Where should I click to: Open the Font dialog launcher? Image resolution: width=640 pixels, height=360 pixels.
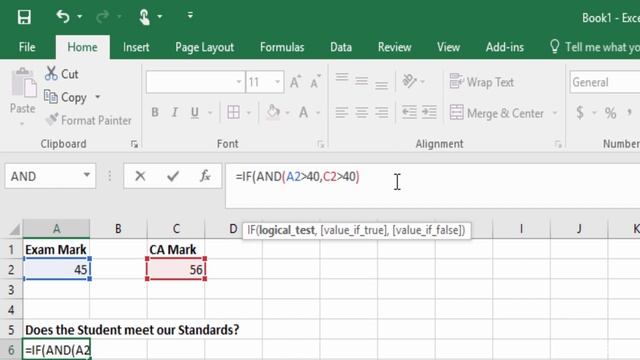point(321,144)
